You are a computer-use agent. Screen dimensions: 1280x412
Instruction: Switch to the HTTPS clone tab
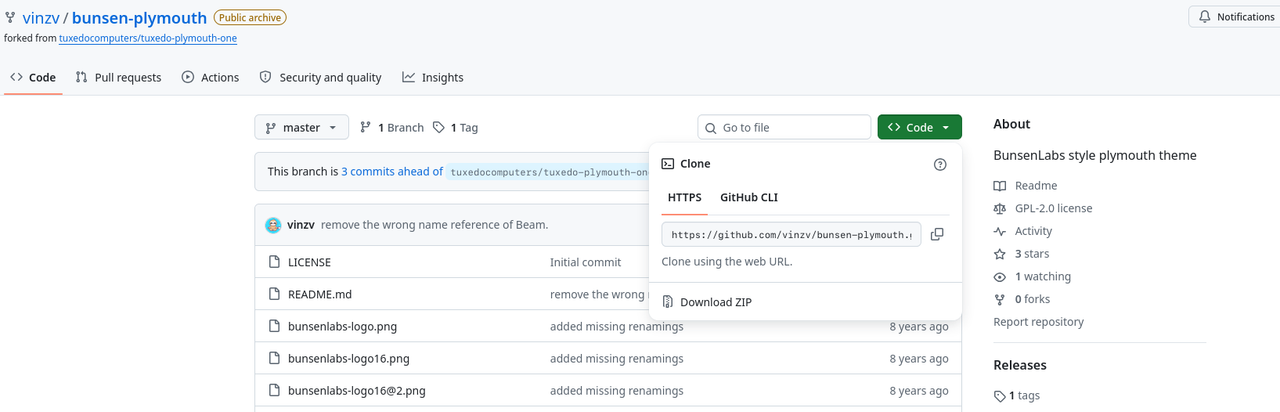(x=685, y=197)
